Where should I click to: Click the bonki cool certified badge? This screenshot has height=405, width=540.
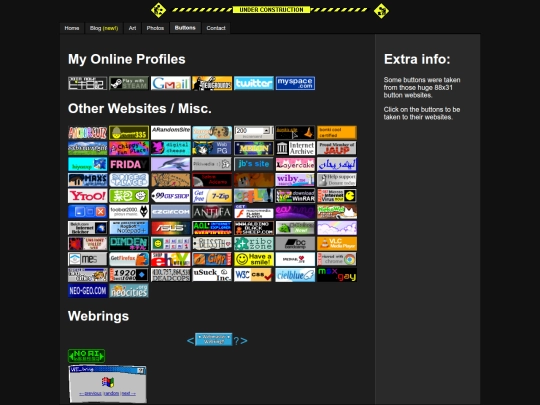337,133
